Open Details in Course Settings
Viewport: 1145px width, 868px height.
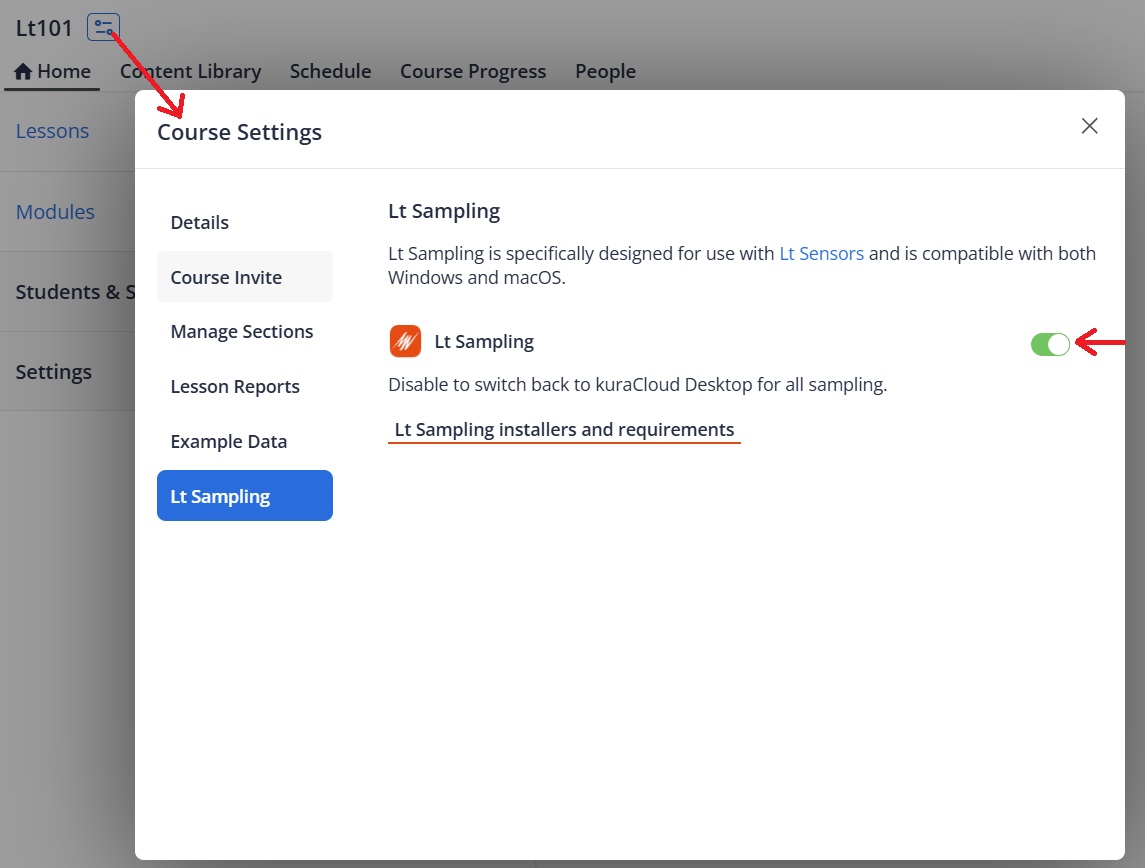(x=200, y=222)
